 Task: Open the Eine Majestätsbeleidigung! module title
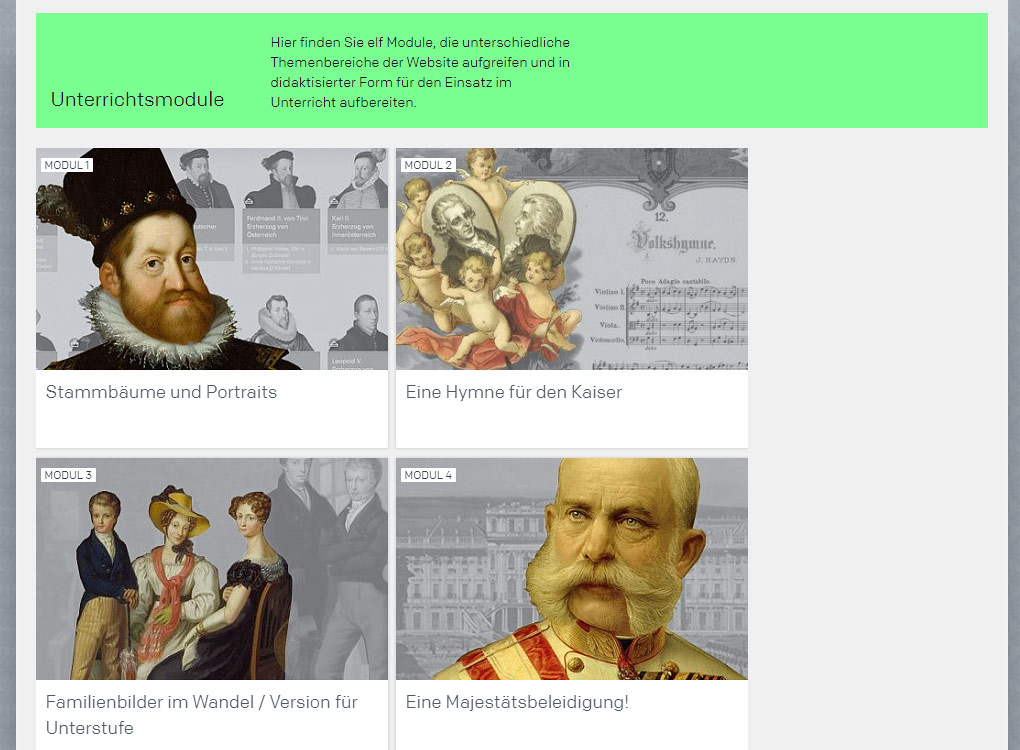point(517,703)
